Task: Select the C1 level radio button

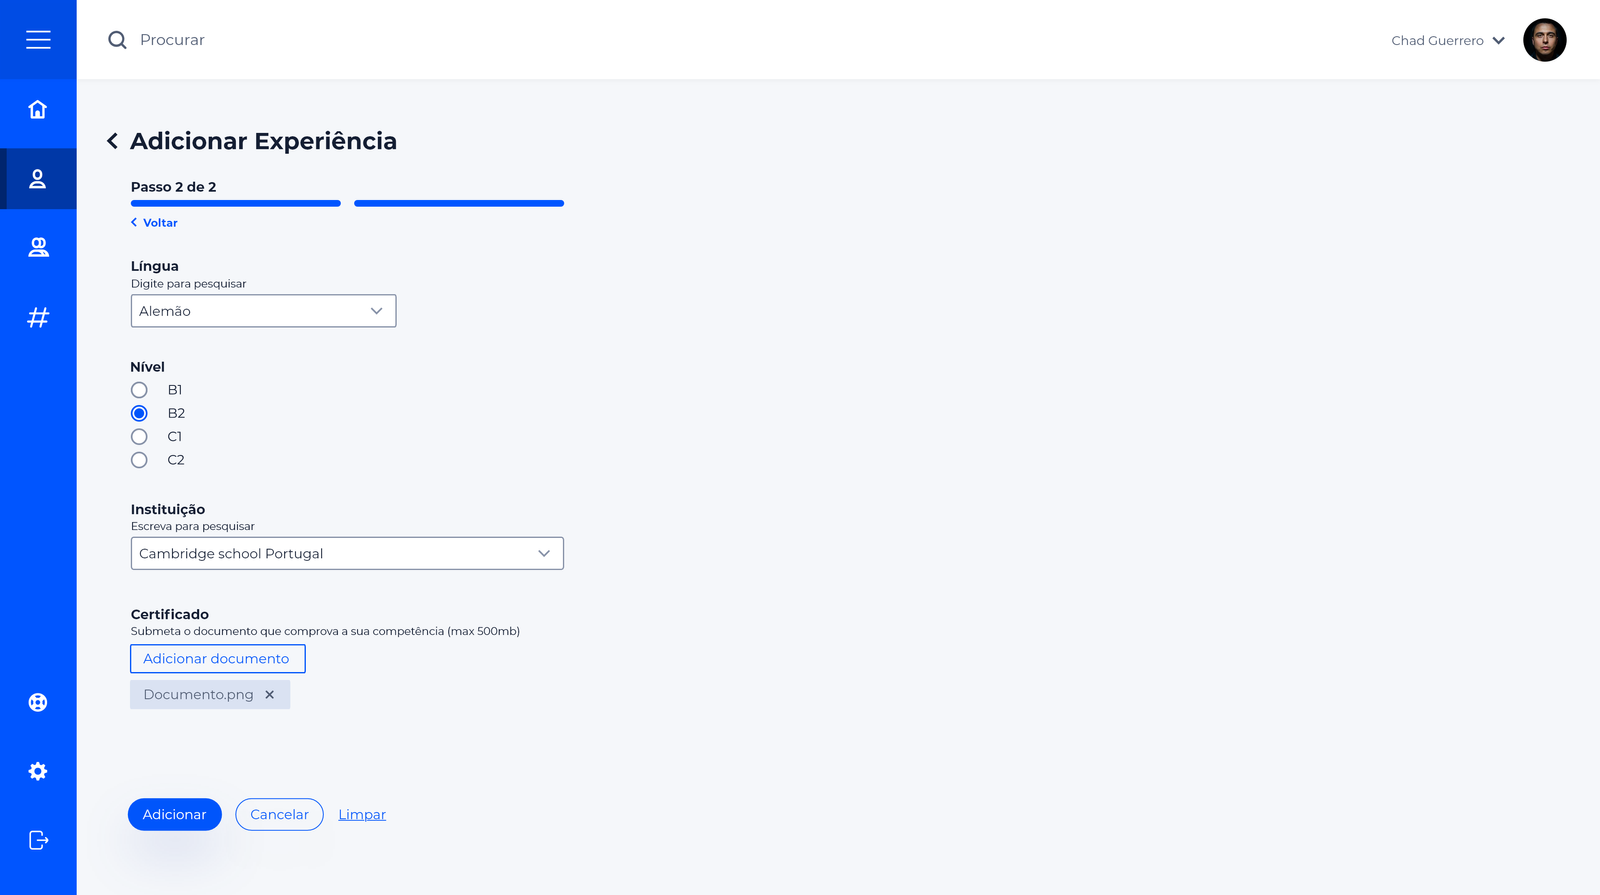Action: tap(139, 437)
